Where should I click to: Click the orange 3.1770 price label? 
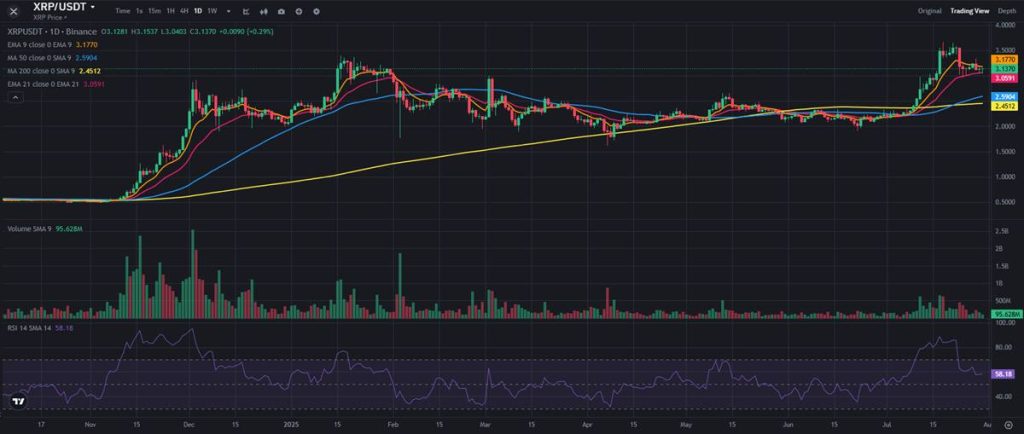pos(1002,59)
